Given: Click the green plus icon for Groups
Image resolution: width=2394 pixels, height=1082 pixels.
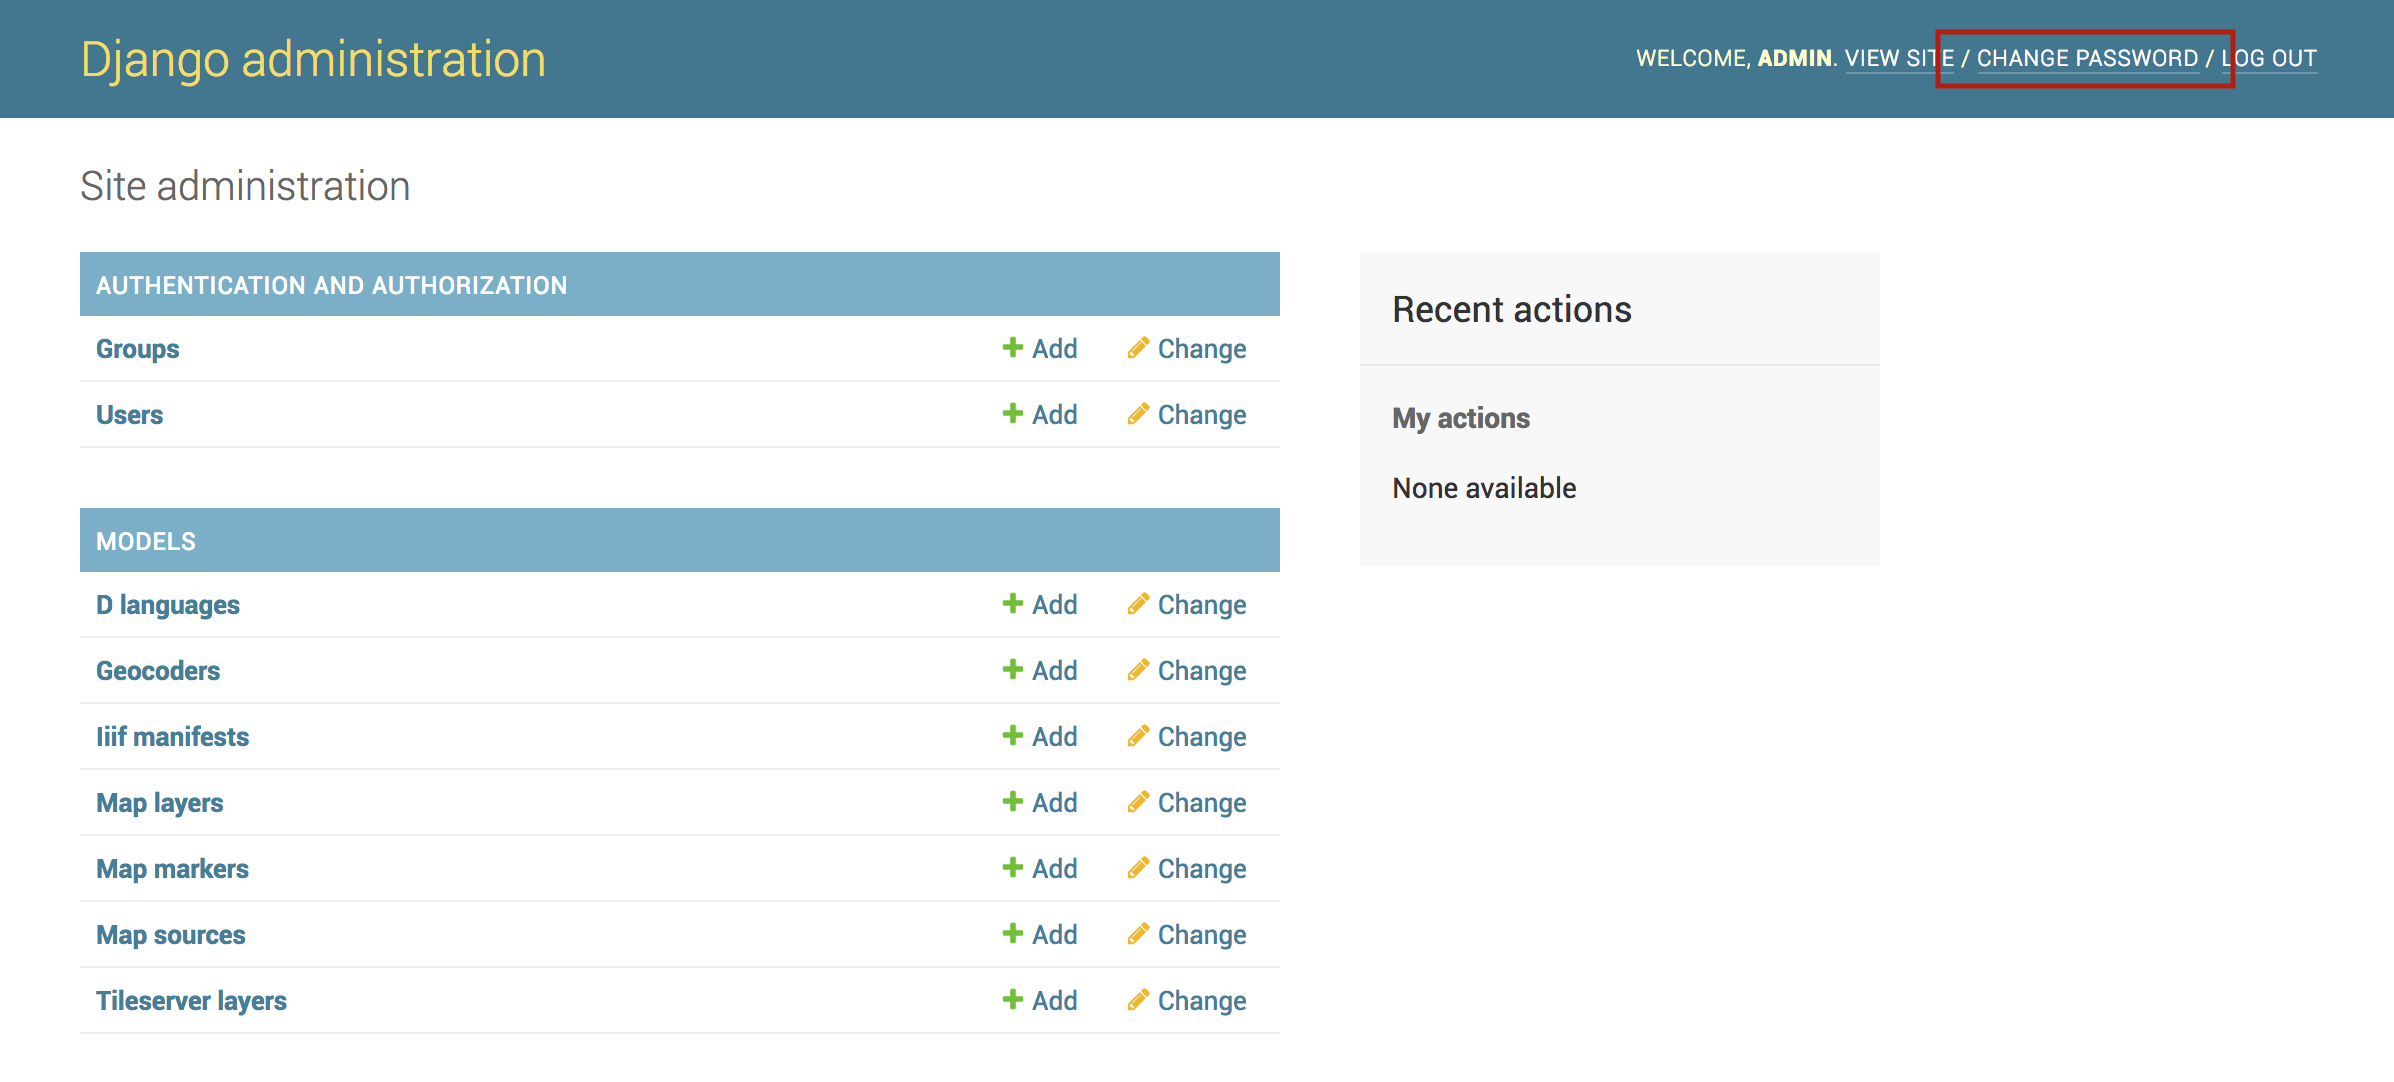Looking at the screenshot, I should click(x=1012, y=347).
